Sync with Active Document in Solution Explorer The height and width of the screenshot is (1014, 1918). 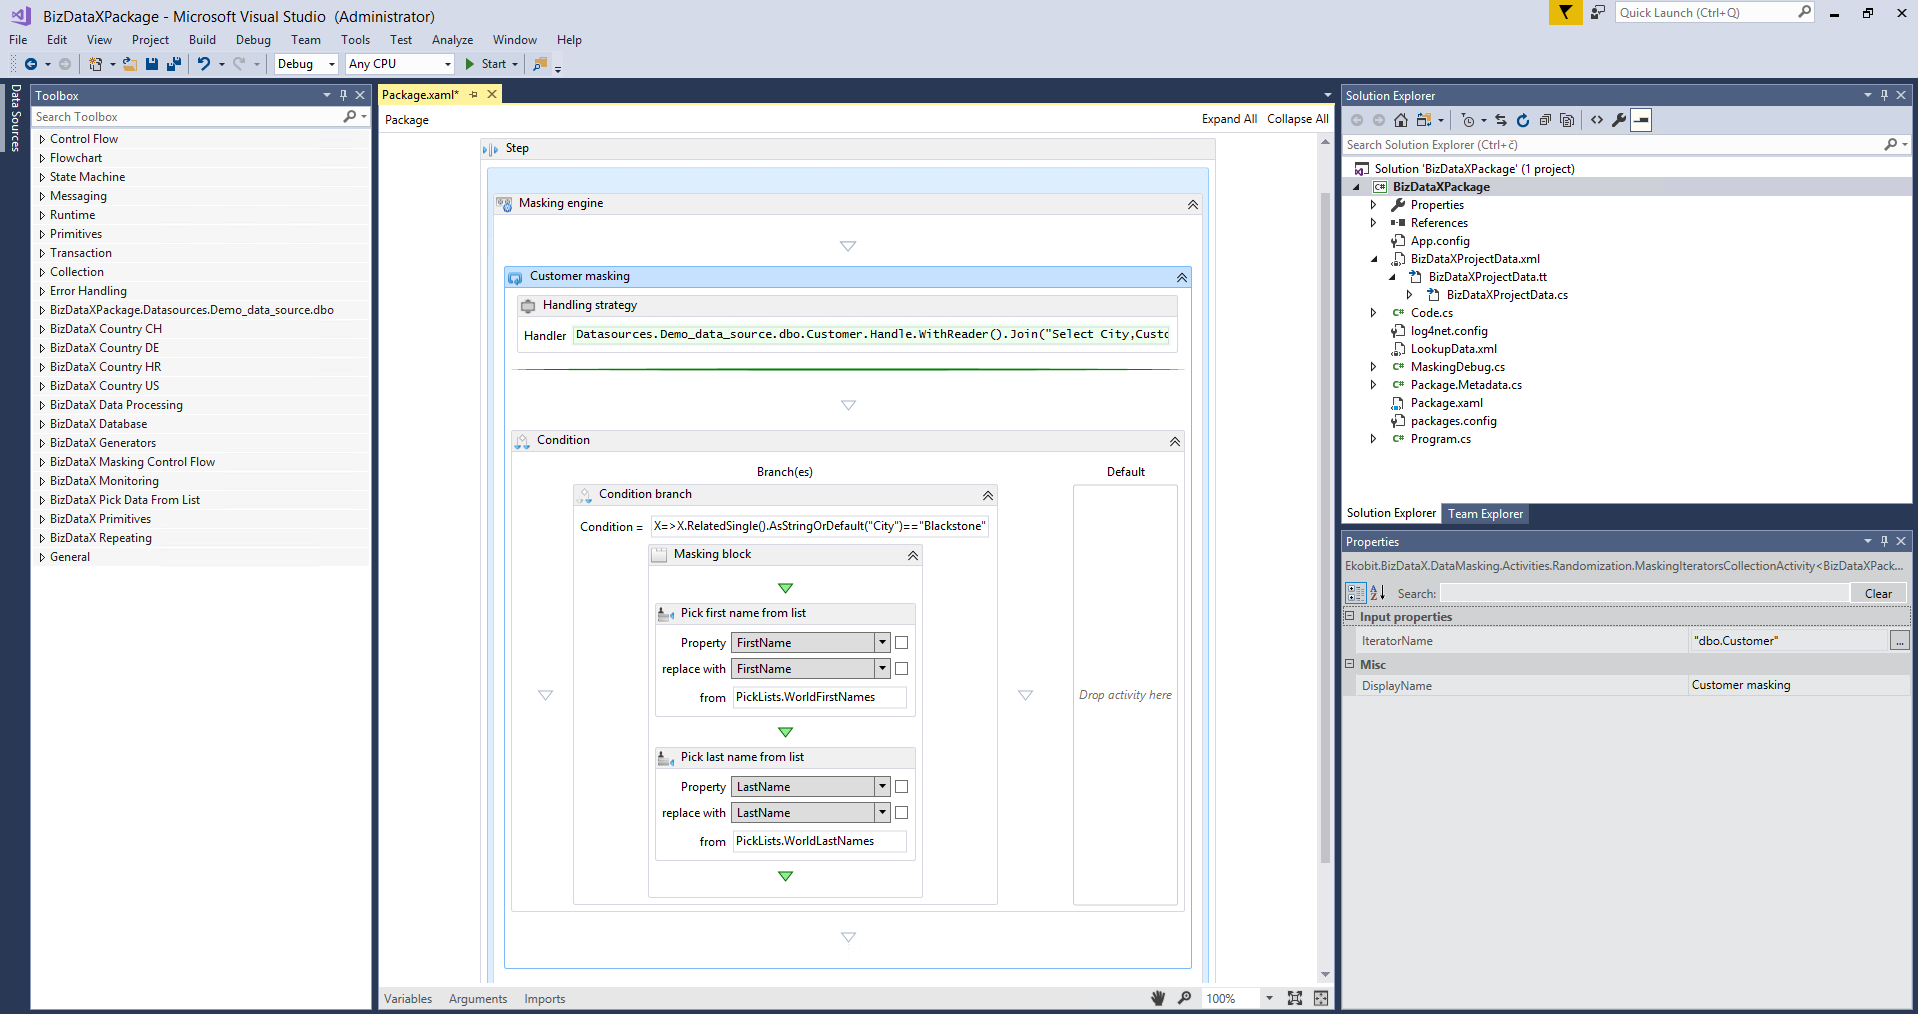[1501, 120]
